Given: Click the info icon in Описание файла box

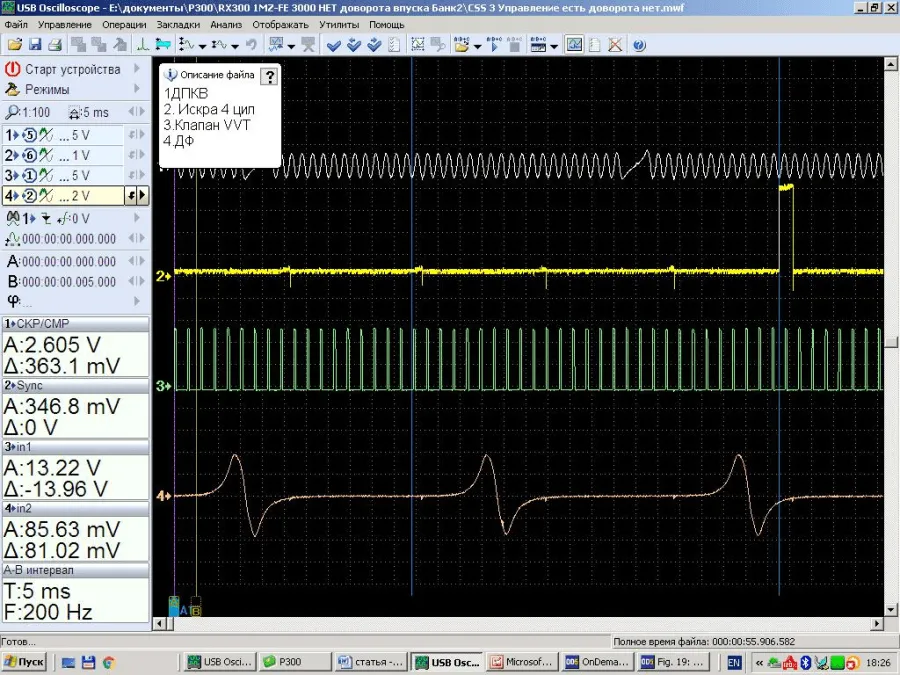Looking at the screenshot, I should point(170,75).
